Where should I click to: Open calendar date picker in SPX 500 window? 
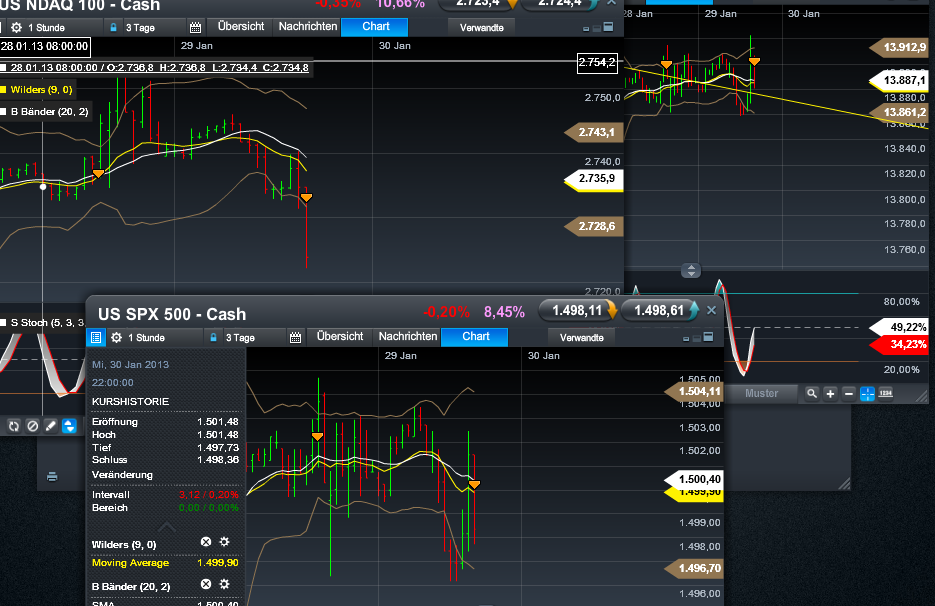295,338
